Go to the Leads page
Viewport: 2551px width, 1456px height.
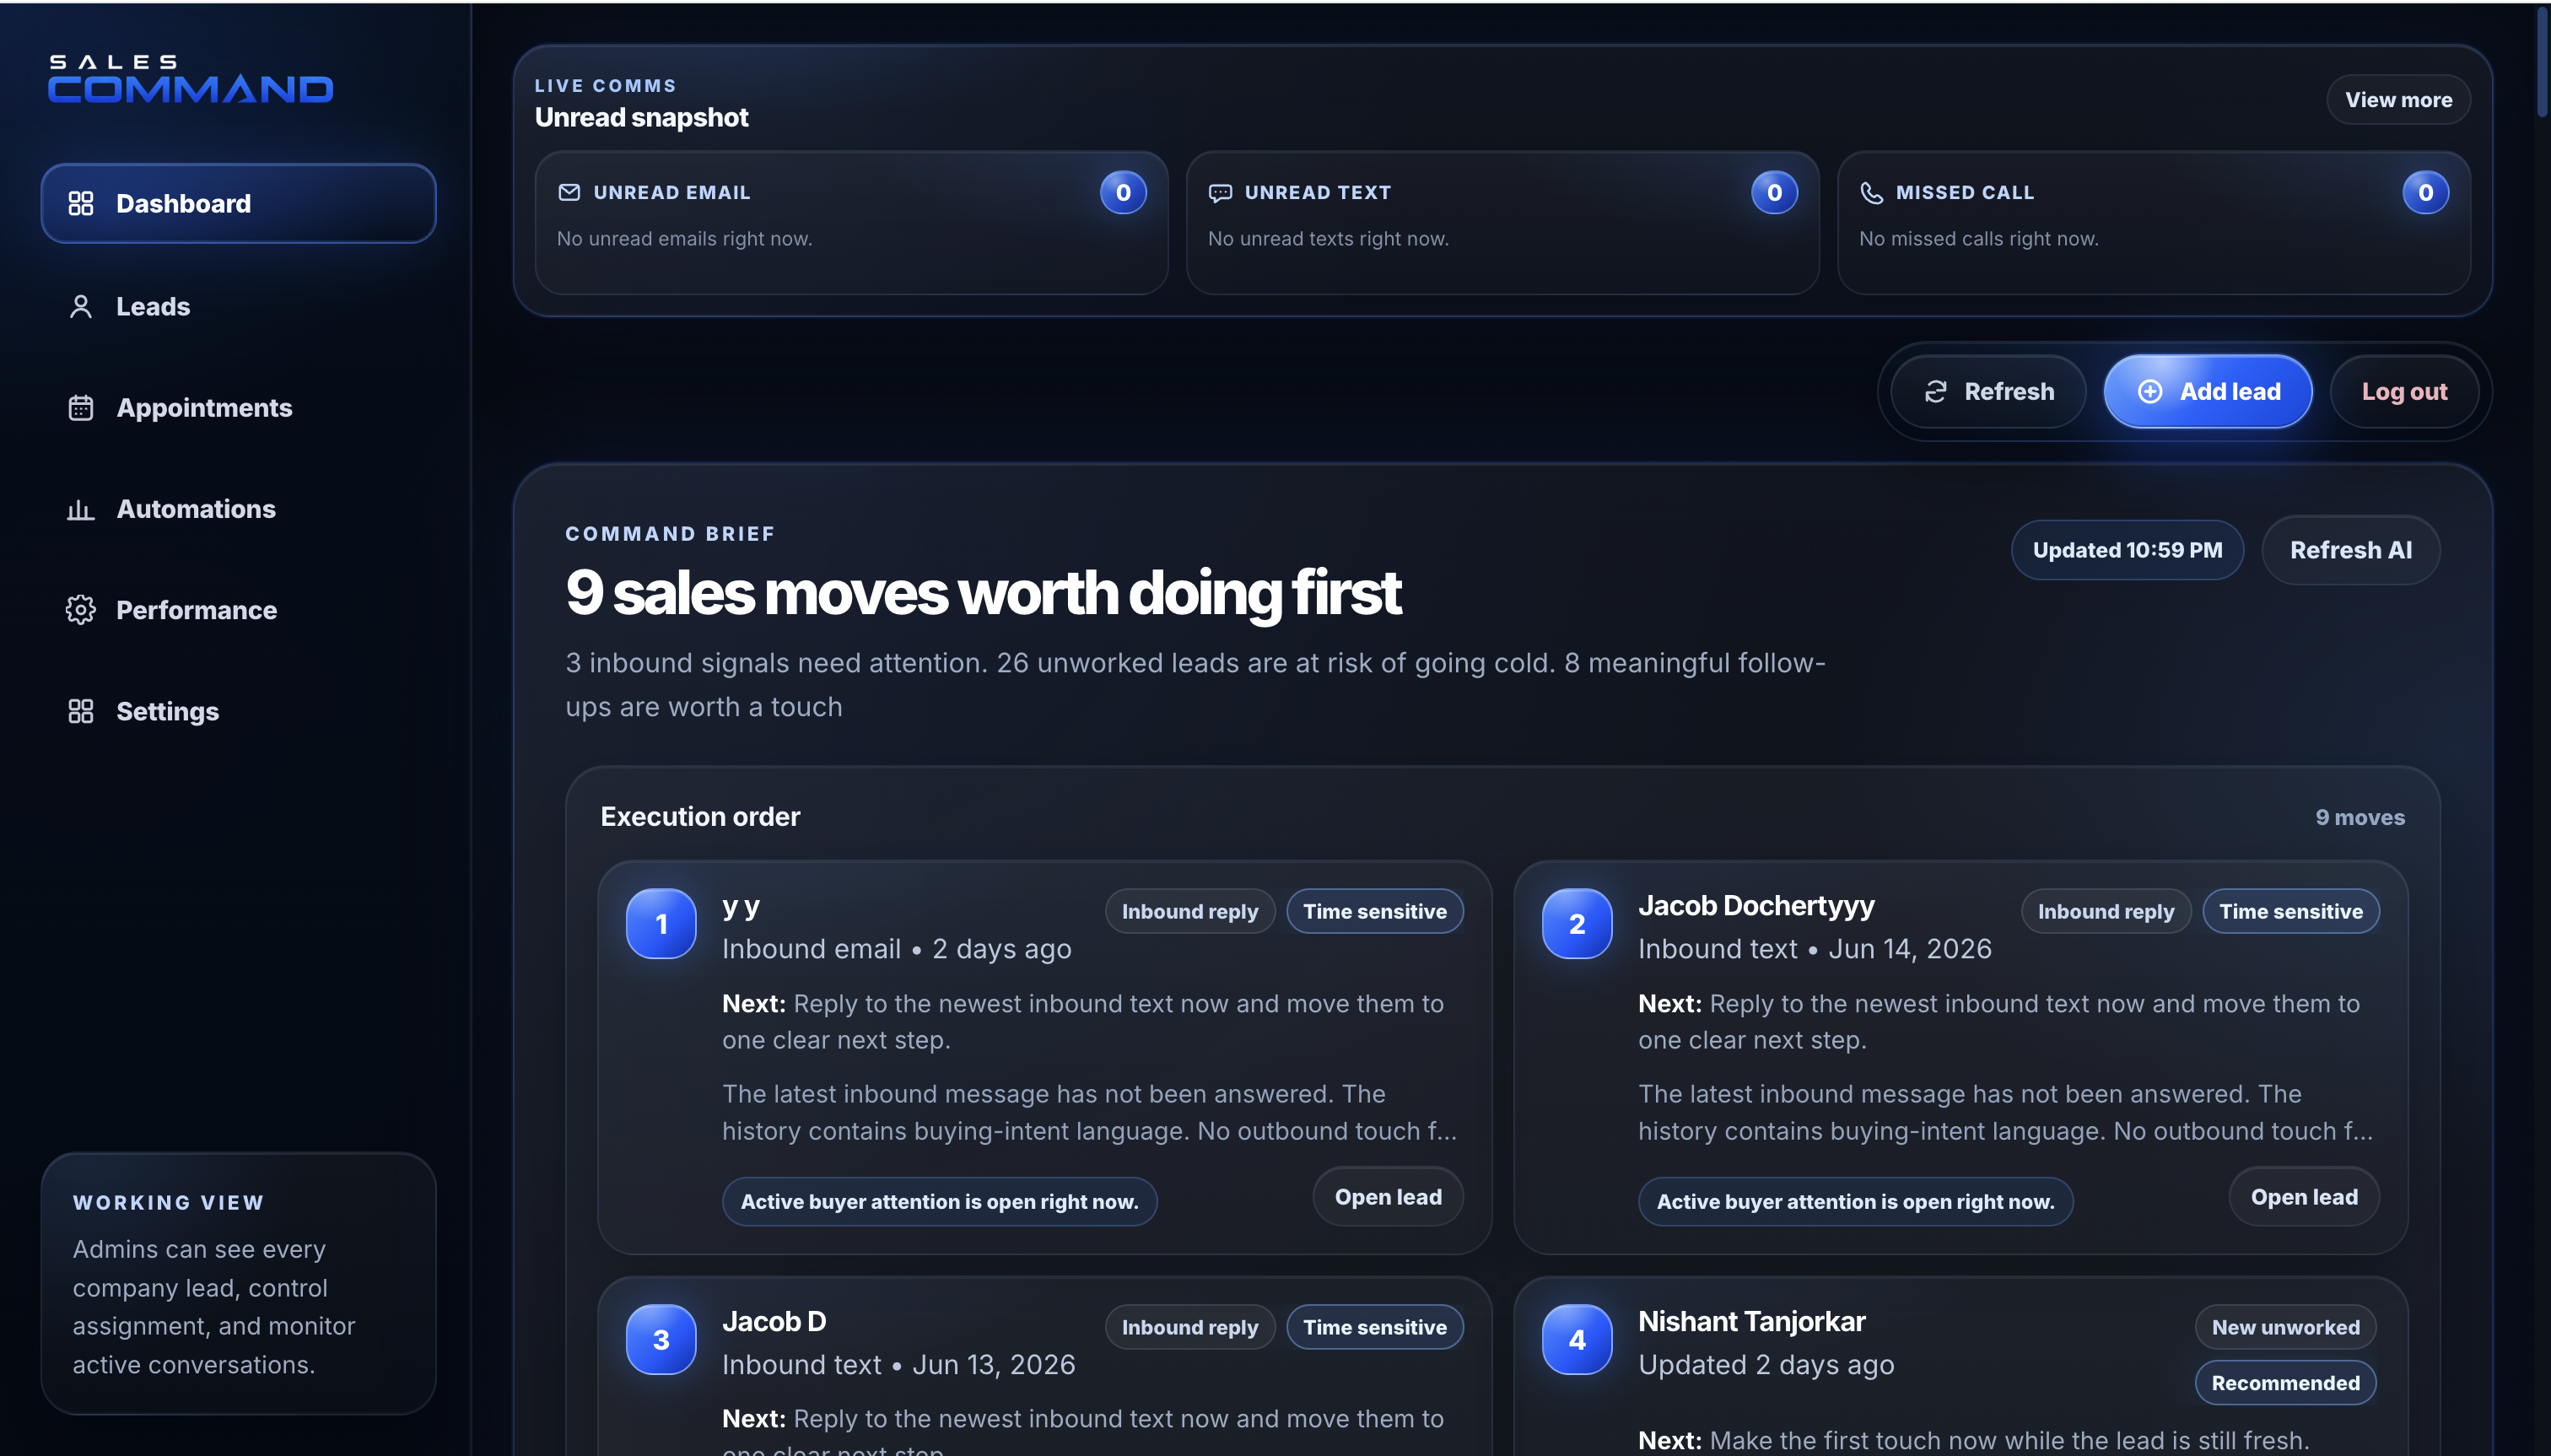(238, 307)
